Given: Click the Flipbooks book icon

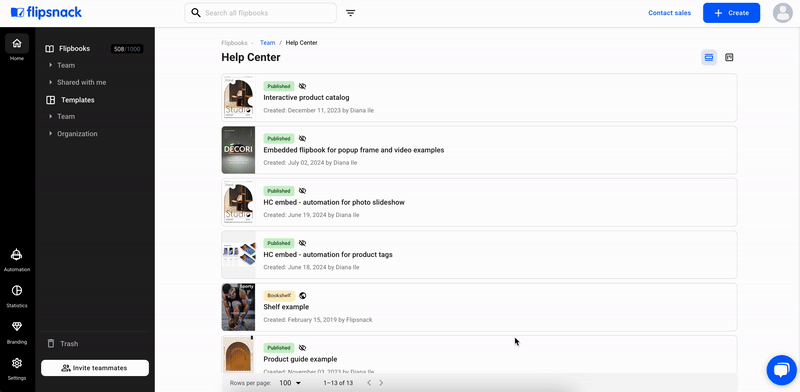Looking at the screenshot, I should coord(49,49).
